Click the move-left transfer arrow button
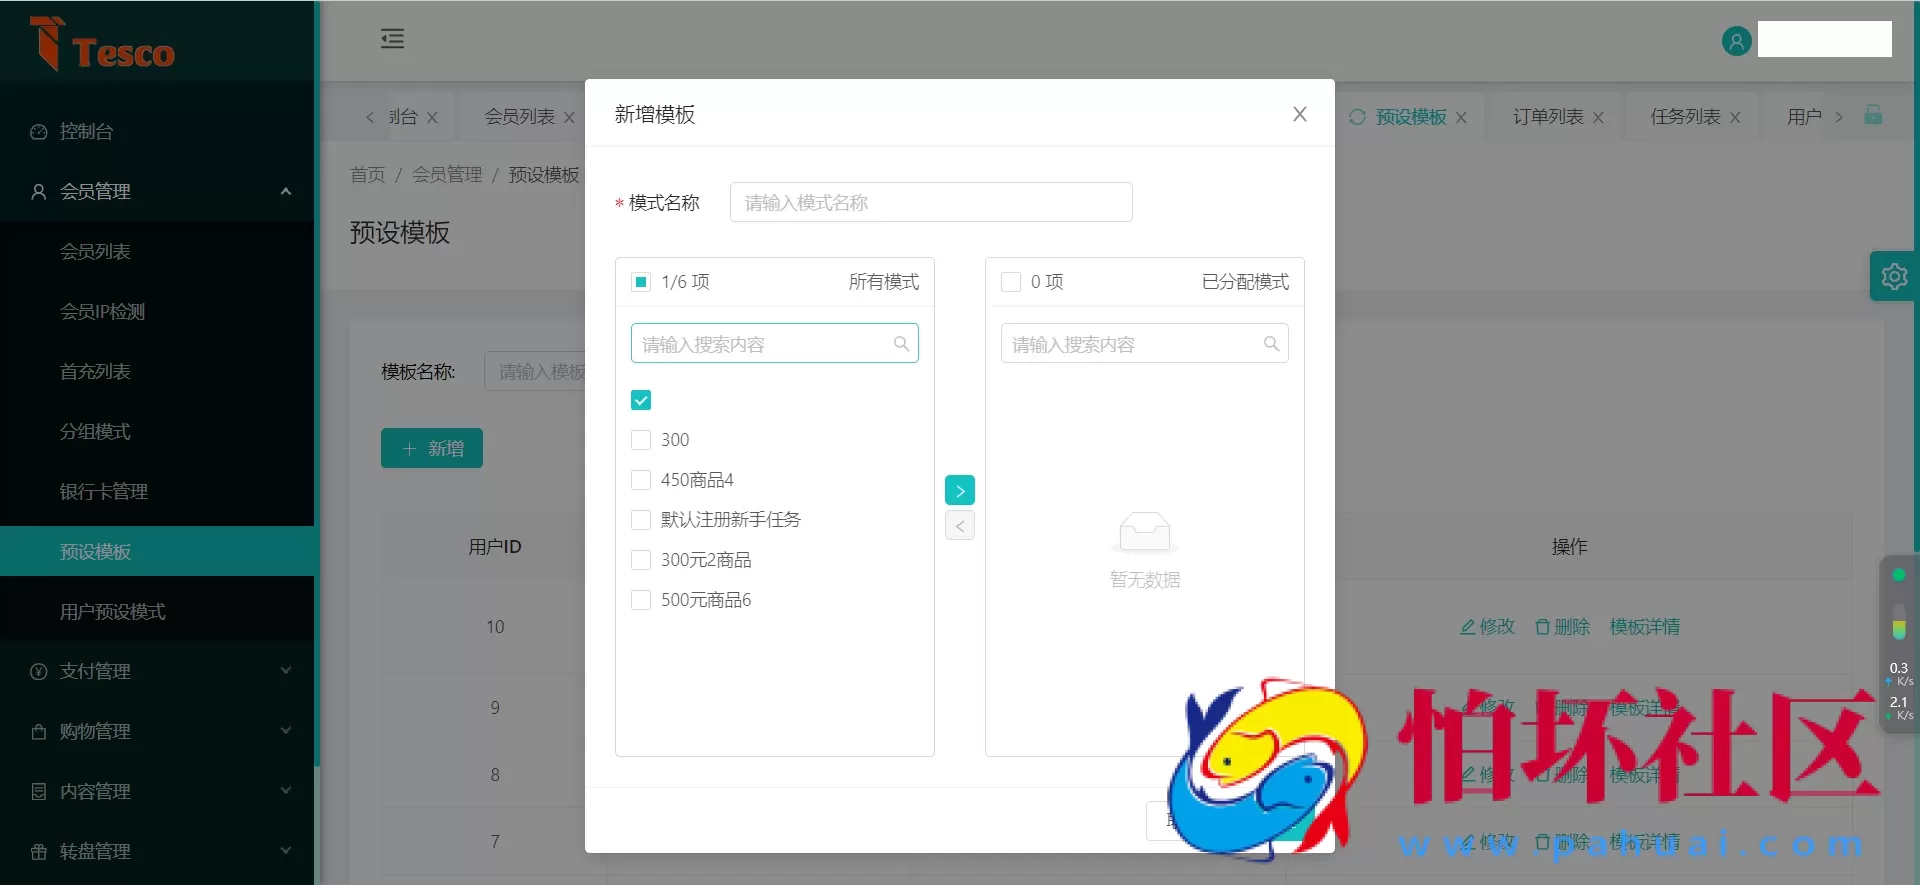 (960, 526)
